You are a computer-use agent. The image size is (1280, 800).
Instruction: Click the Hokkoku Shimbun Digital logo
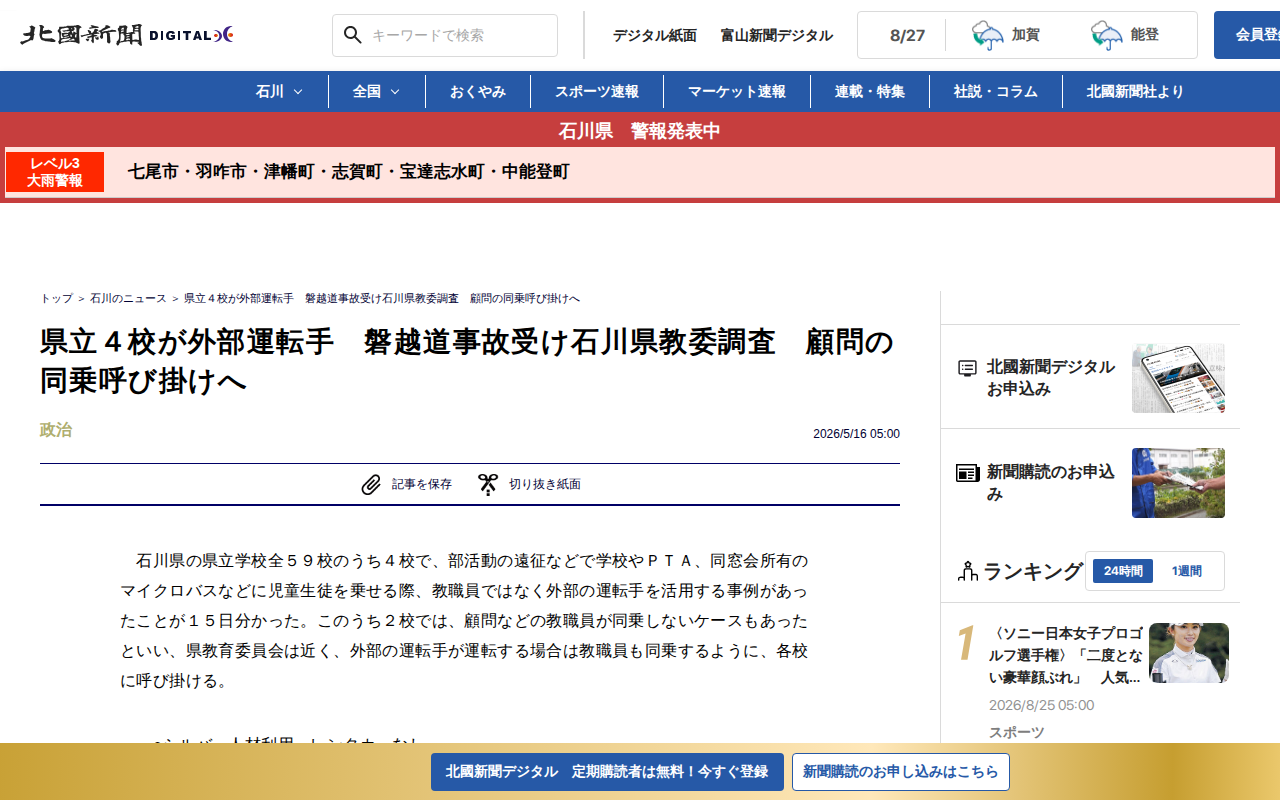(127, 35)
